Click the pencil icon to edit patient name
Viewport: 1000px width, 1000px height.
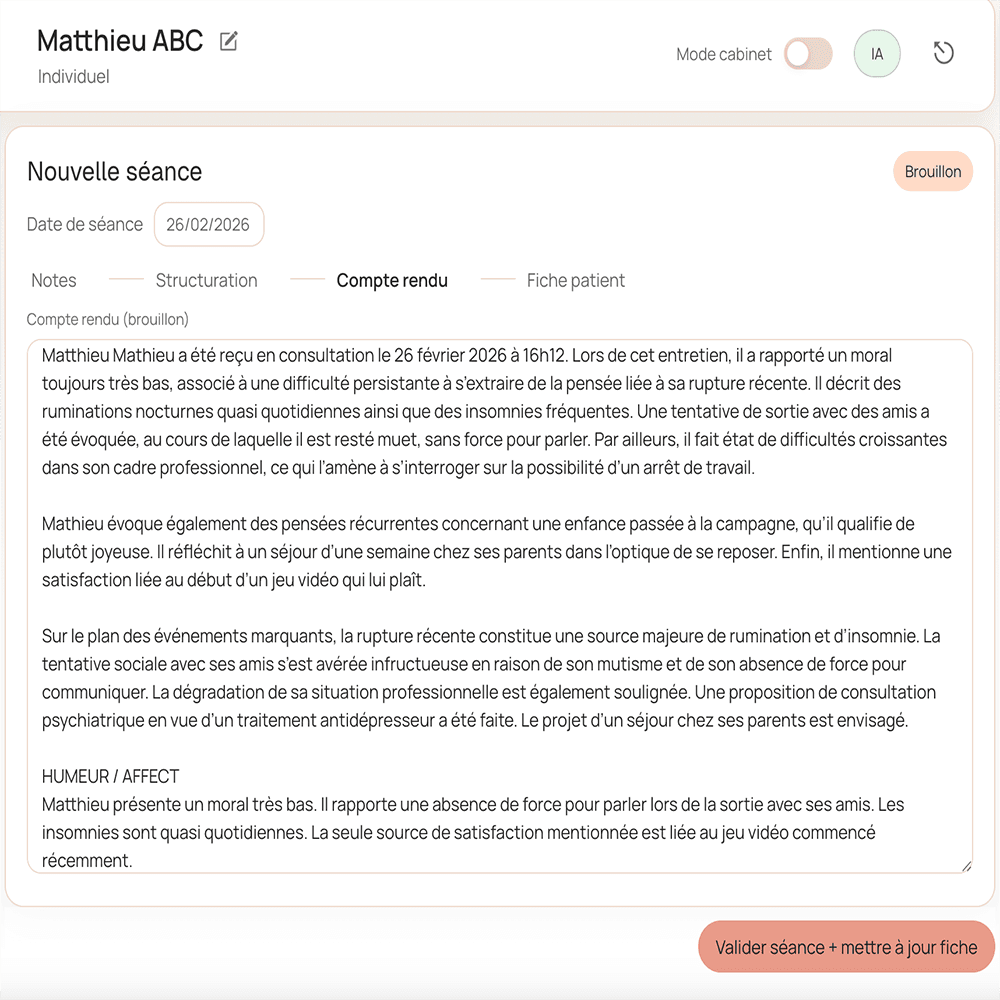229,41
